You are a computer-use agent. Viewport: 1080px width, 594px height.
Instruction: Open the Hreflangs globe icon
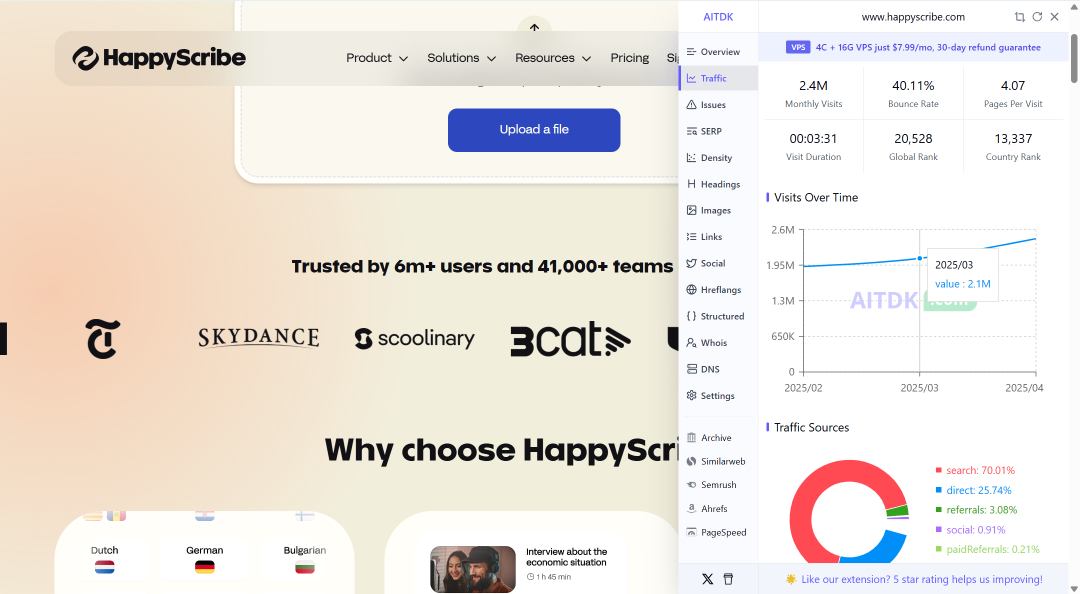click(692, 289)
